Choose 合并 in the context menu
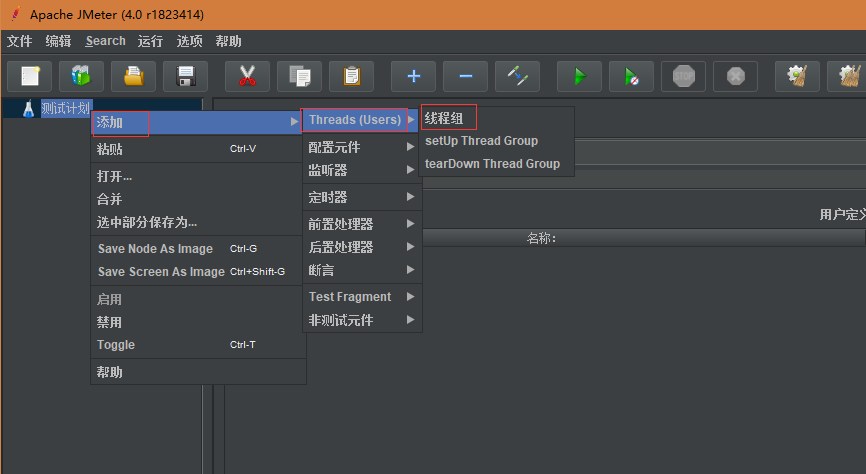The width and height of the screenshot is (866, 474). point(197,199)
